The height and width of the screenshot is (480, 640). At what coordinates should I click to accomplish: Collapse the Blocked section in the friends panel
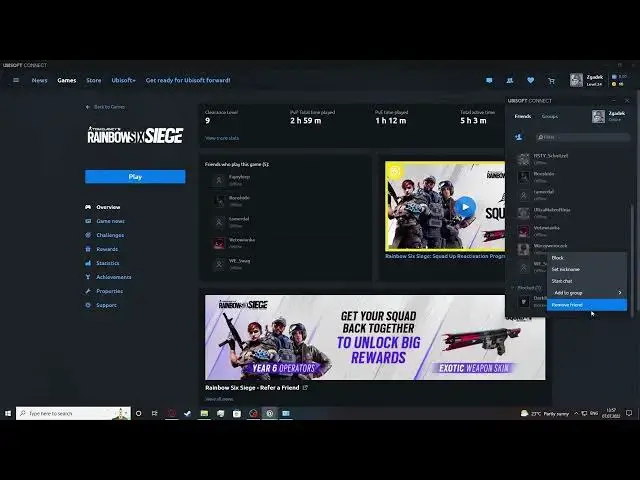[513, 288]
